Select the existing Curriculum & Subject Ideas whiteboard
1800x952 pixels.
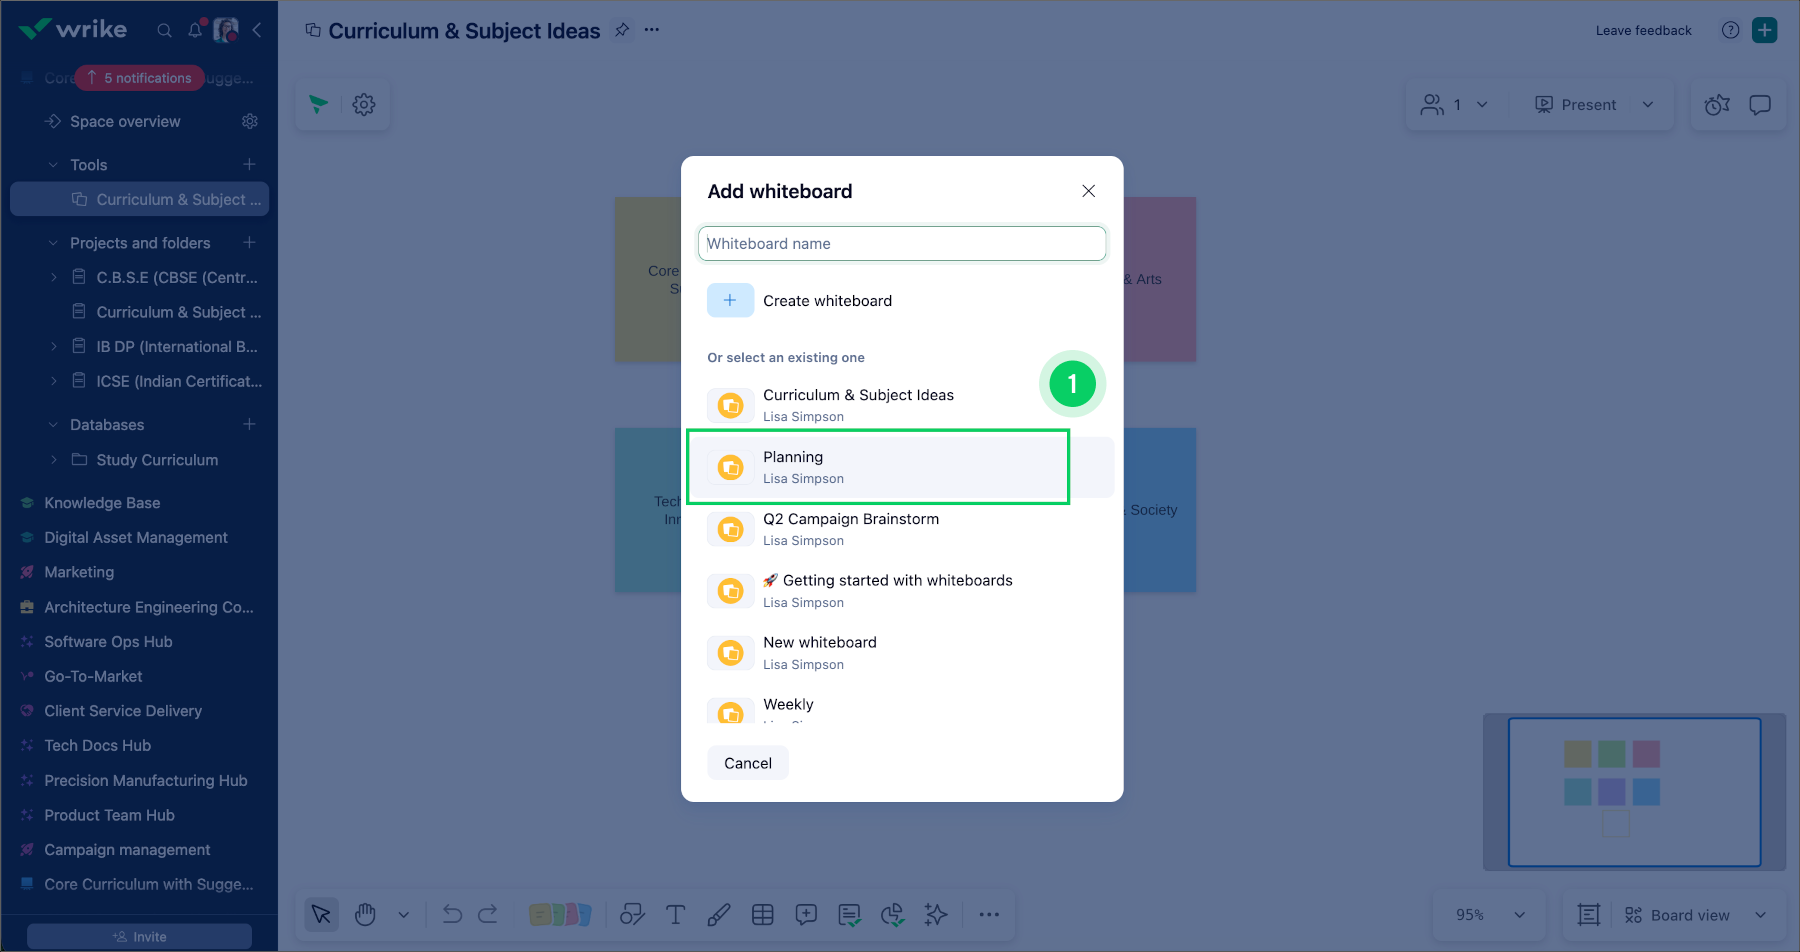coord(902,405)
